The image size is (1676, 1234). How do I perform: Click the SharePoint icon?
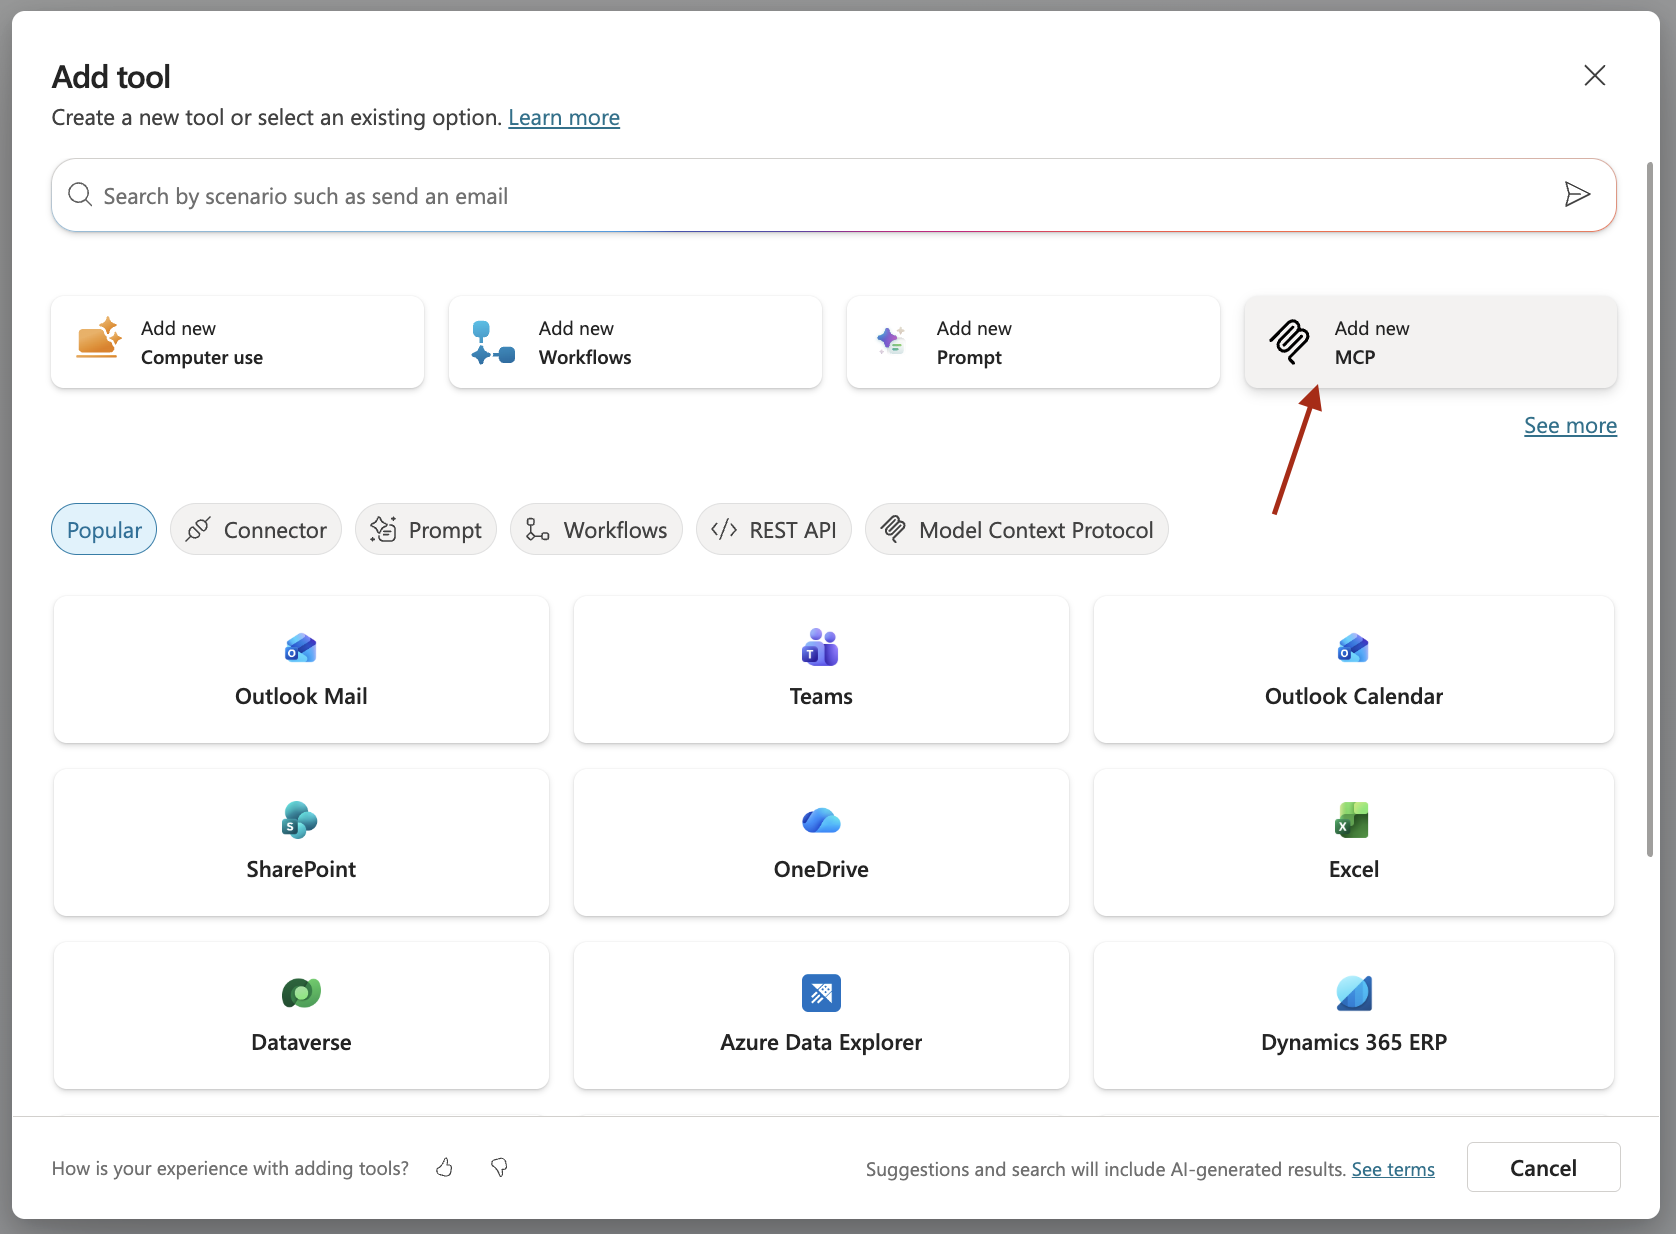pyautogui.click(x=299, y=820)
